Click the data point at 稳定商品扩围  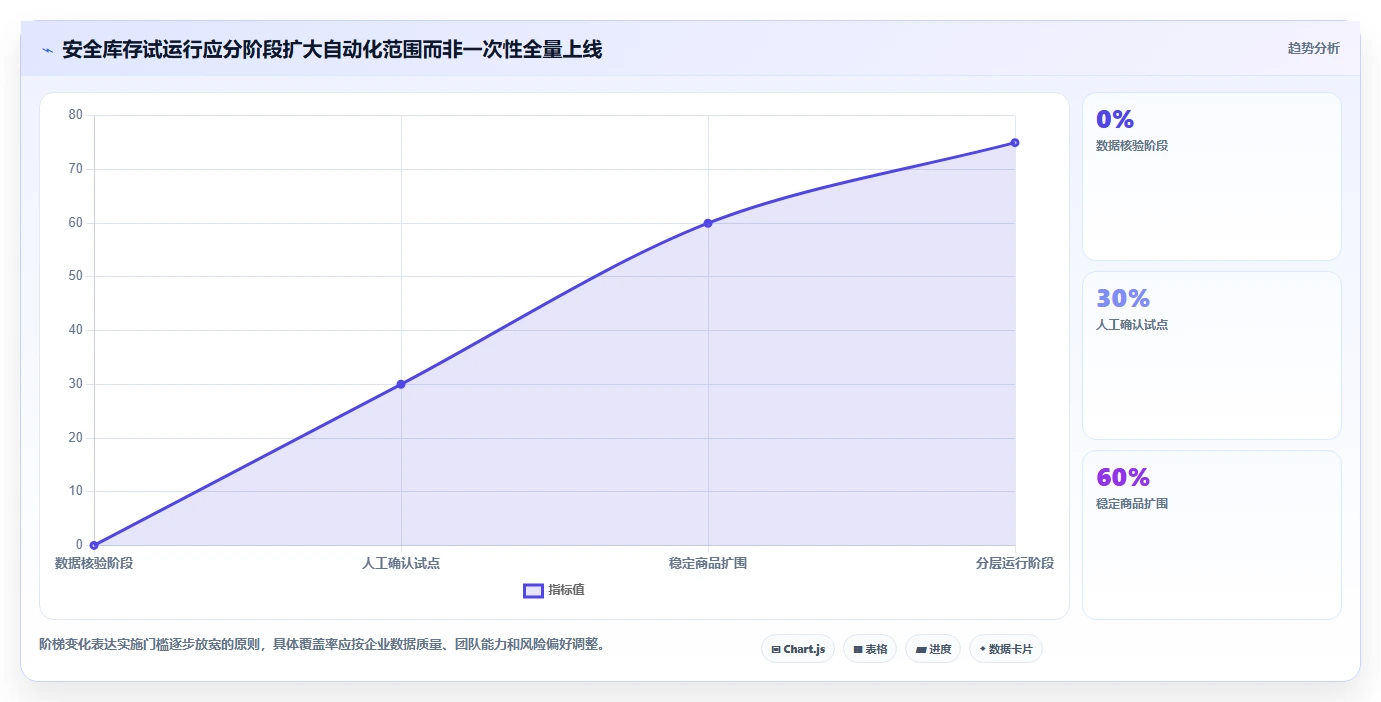coord(708,223)
